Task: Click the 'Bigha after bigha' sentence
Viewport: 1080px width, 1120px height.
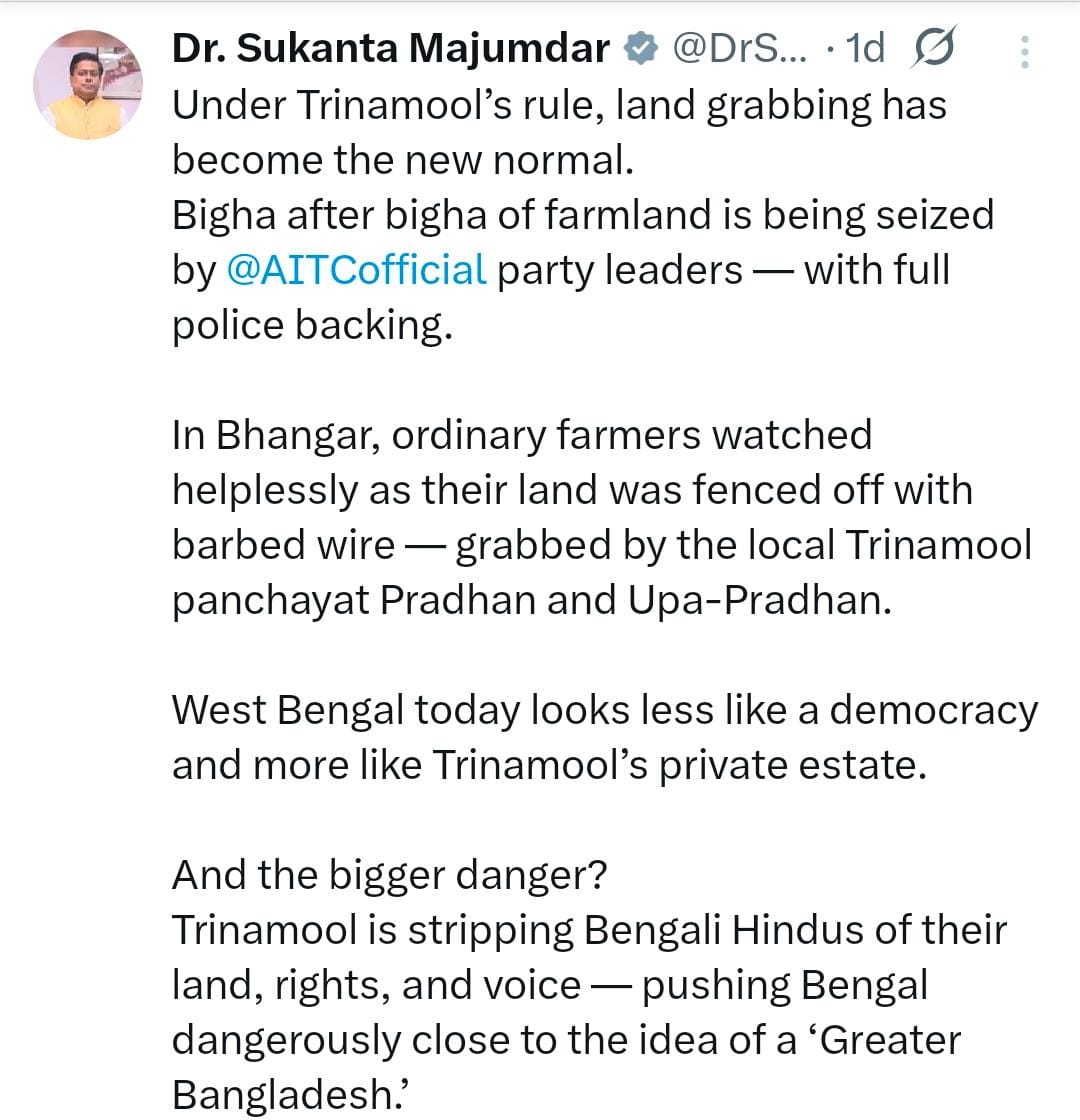Action: coord(583,213)
